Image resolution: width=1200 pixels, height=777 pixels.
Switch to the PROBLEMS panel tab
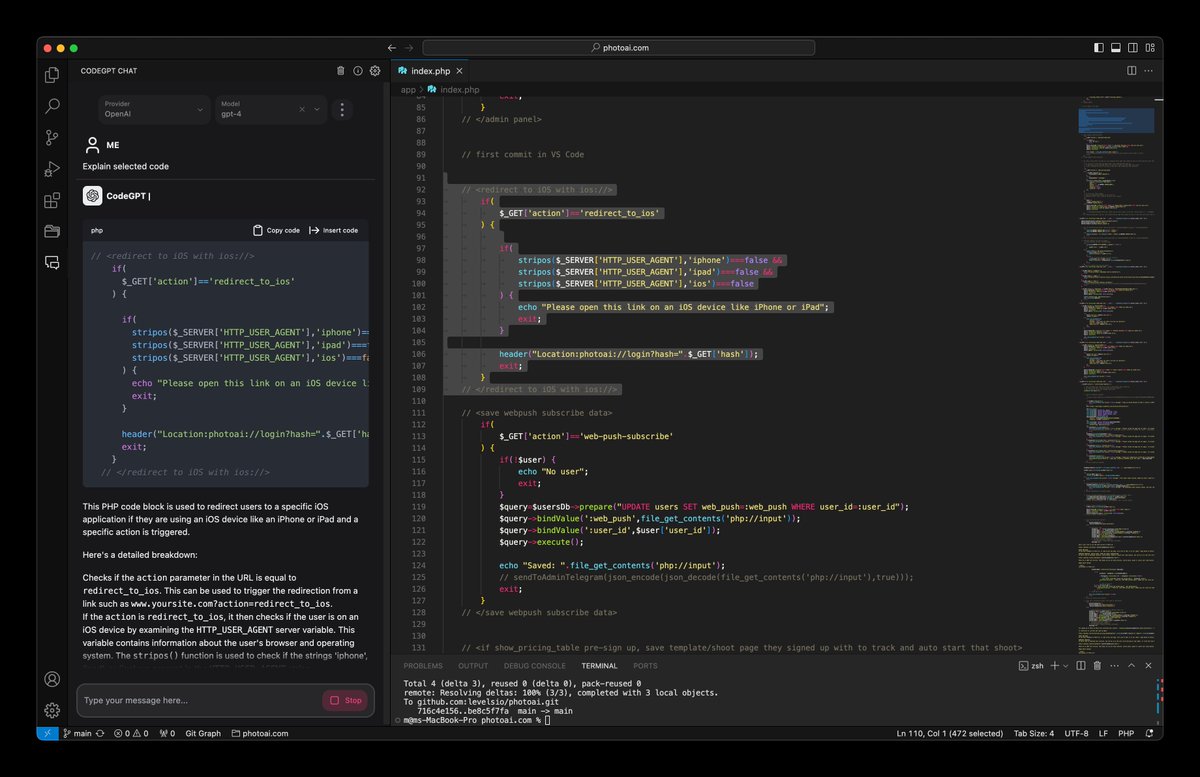point(423,665)
